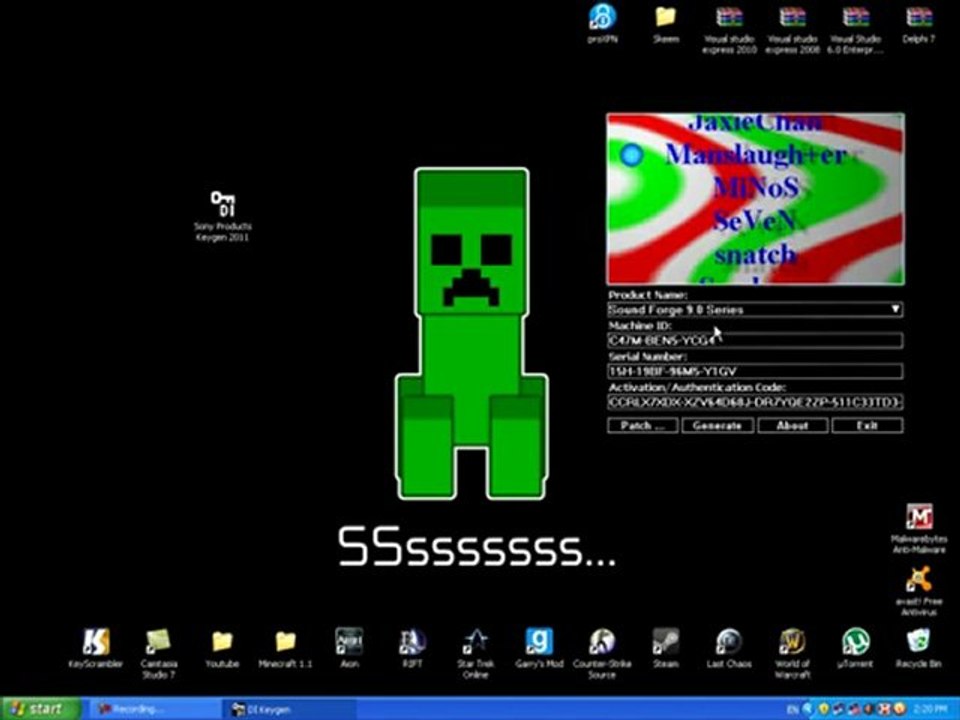This screenshot has width=960, height=720.
Task: Open the Windows Start menu
Action: (40, 709)
